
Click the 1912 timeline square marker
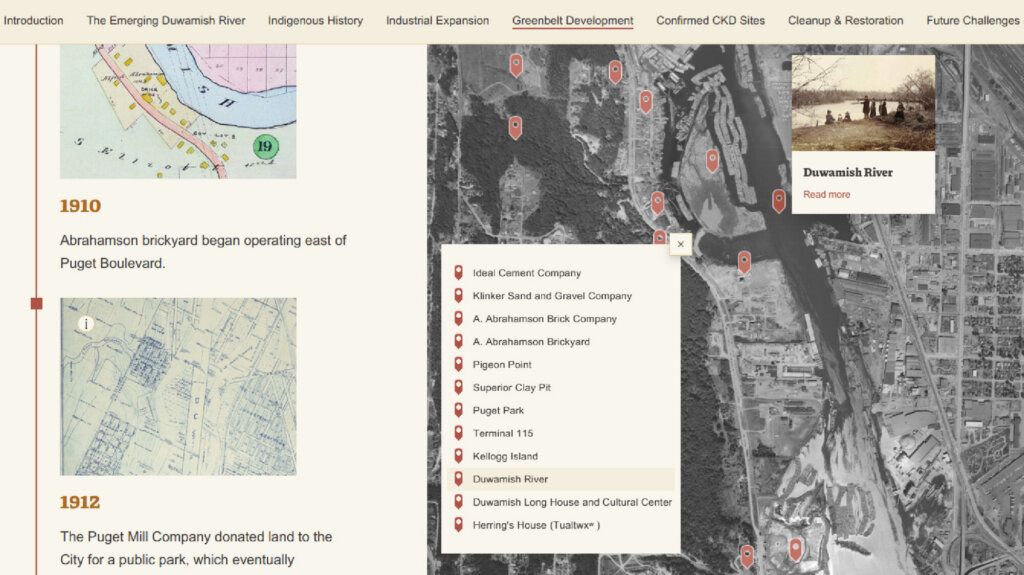coord(37,303)
